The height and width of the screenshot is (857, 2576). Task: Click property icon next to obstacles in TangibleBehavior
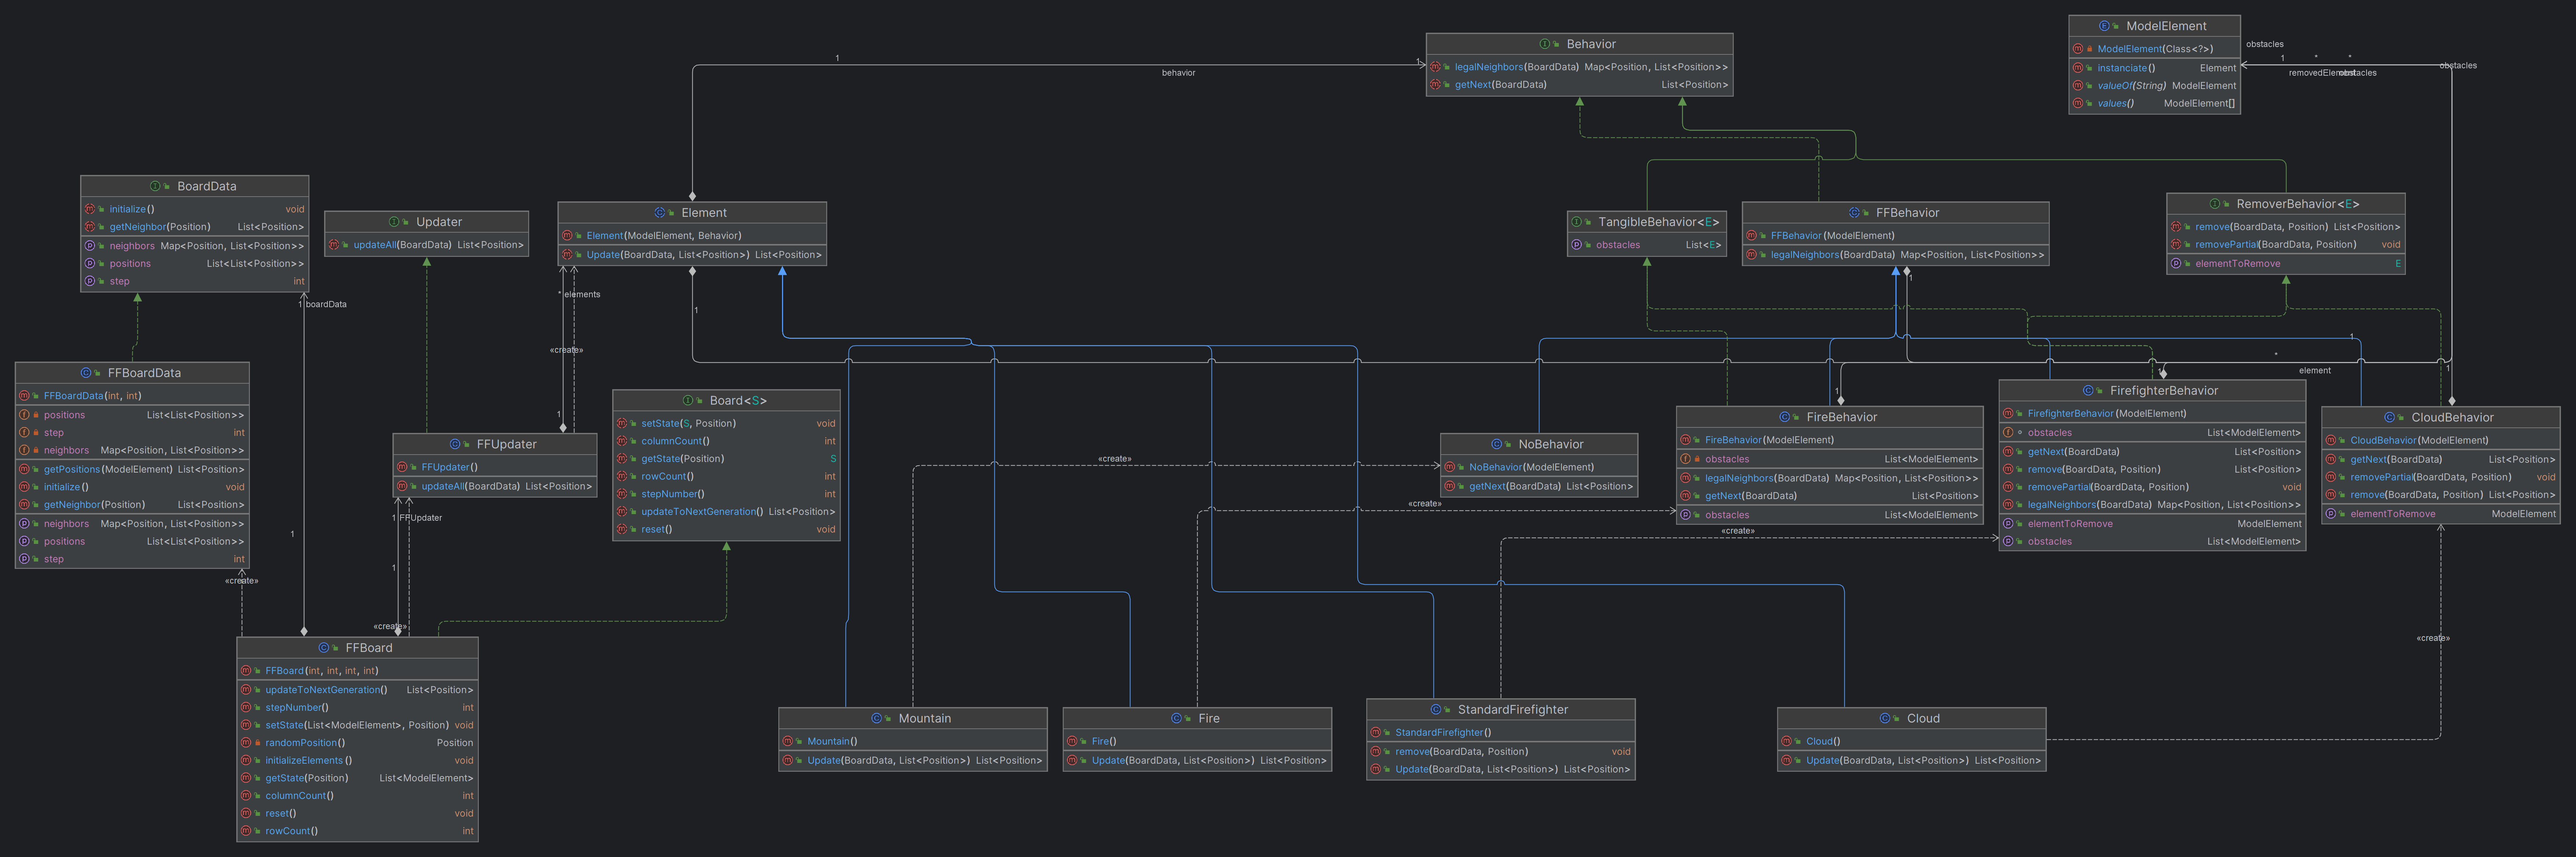point(1577,245)
